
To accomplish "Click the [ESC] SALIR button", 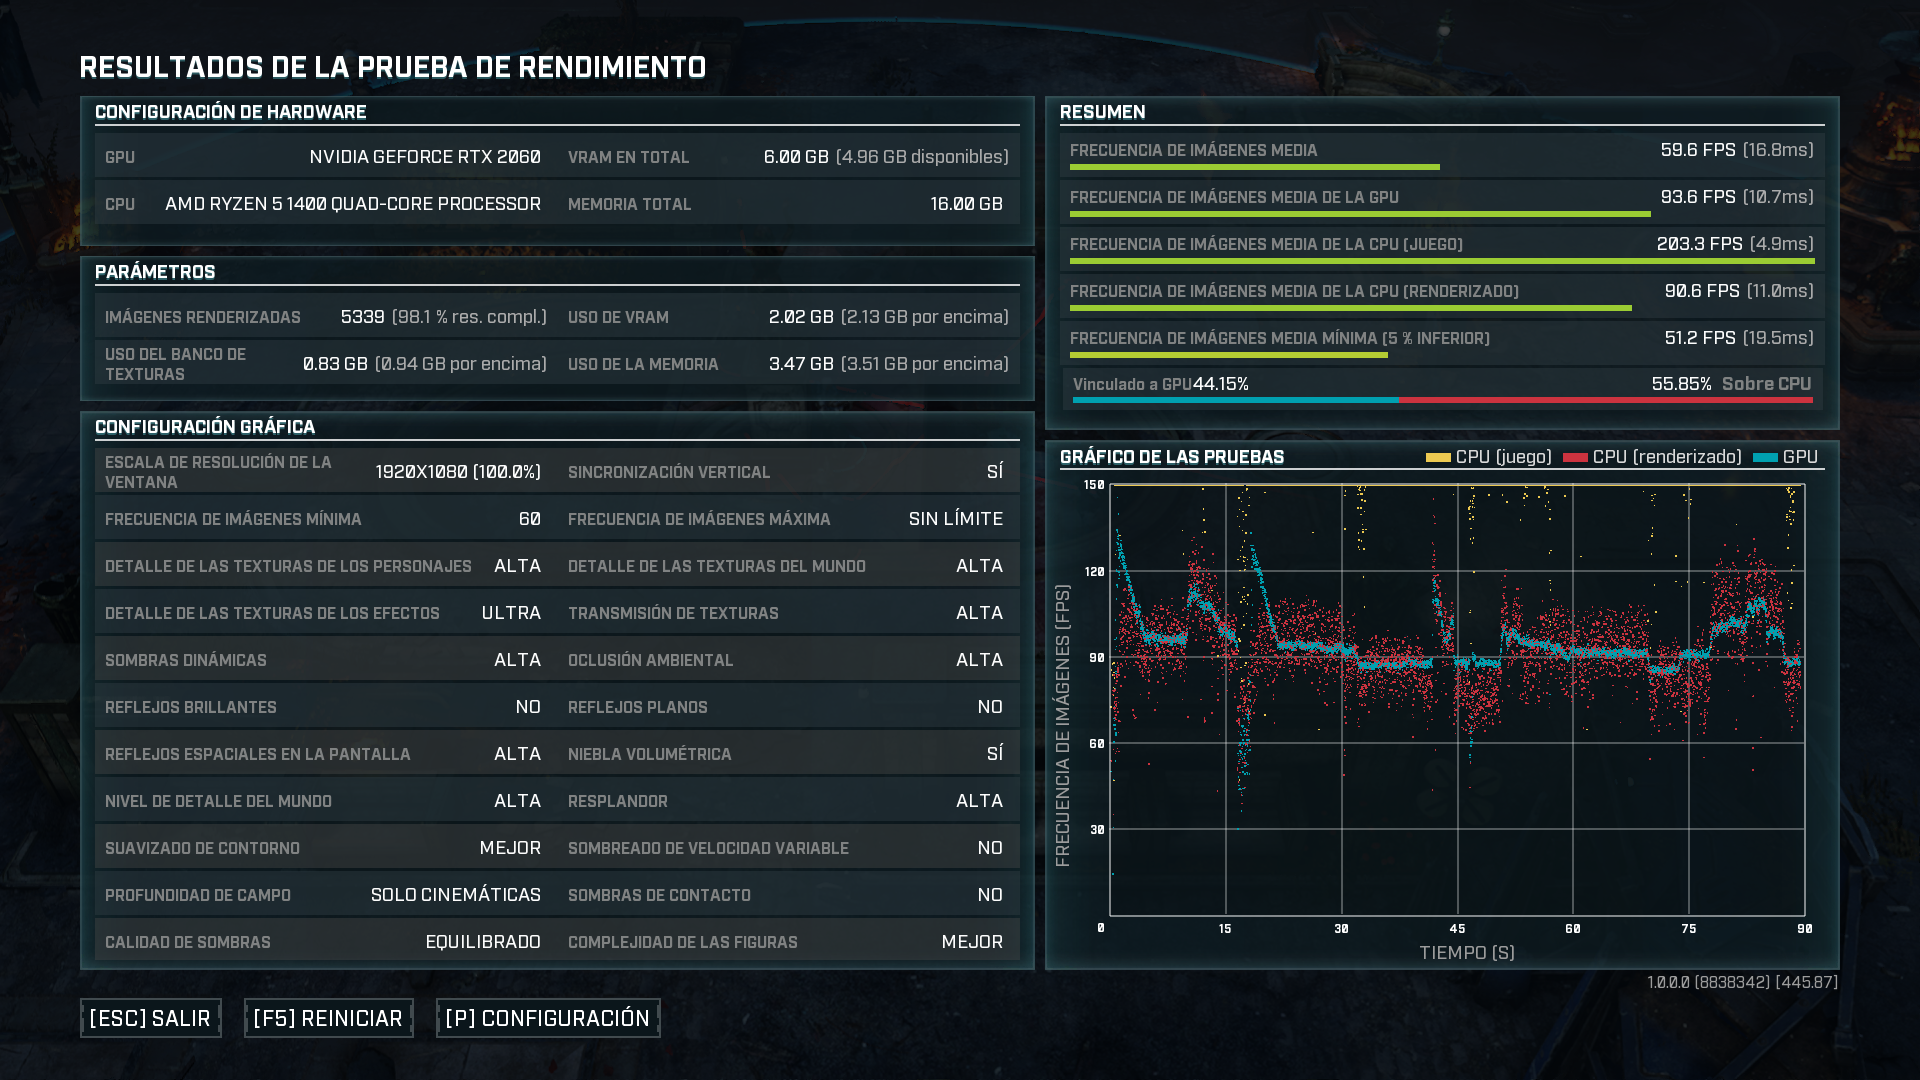I will pos(150,1018).
